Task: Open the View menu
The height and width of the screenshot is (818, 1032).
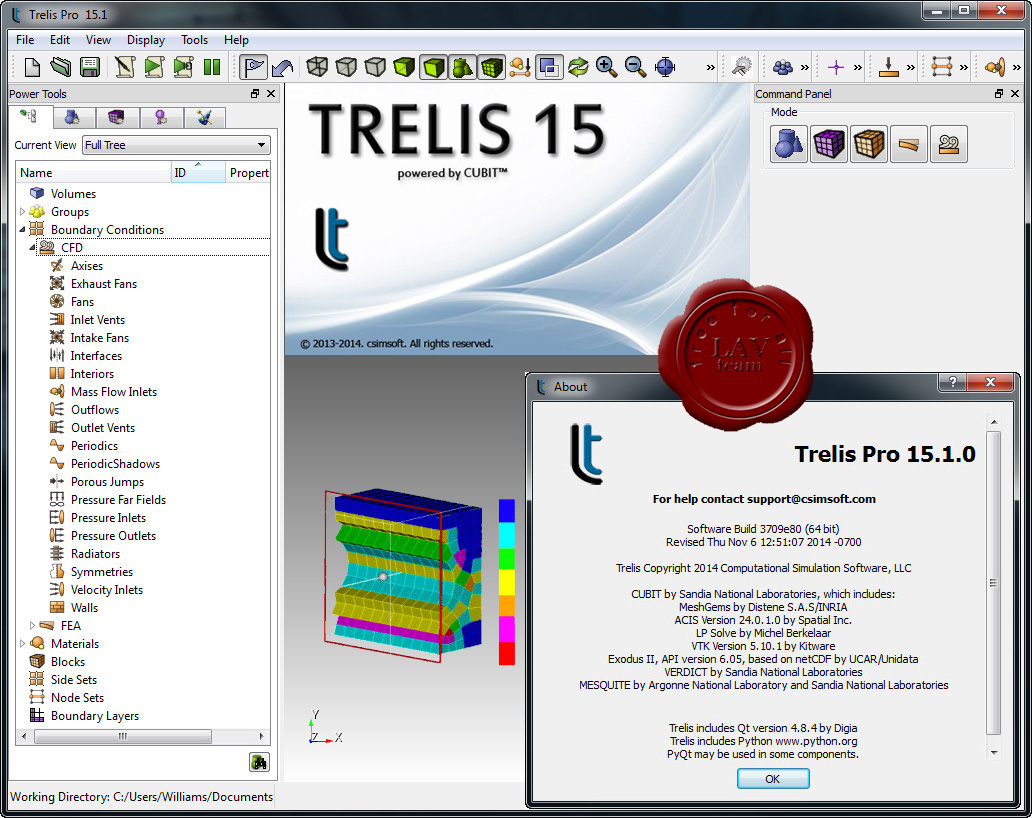Action: 98,39
